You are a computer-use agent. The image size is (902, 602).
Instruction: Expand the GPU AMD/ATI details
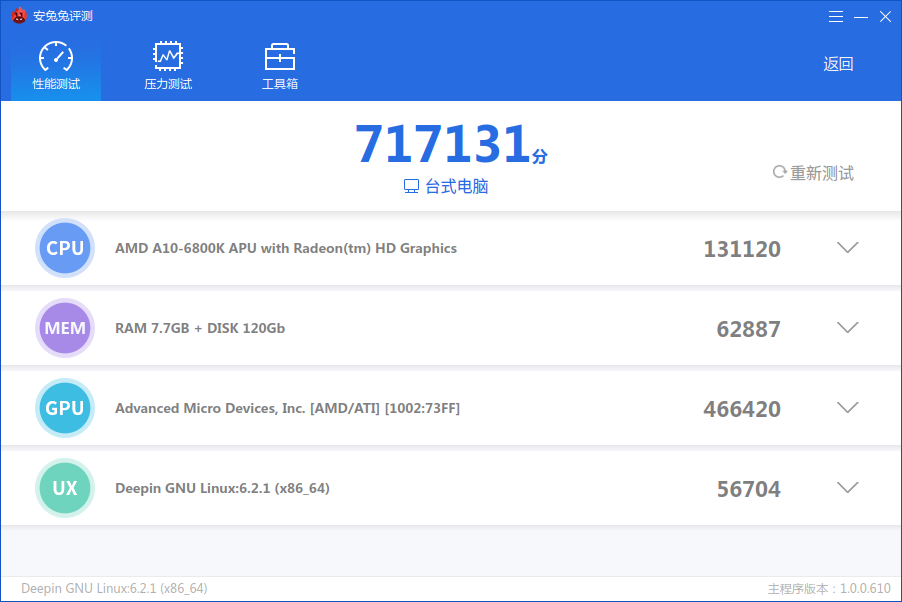click(x=847, y=407)
